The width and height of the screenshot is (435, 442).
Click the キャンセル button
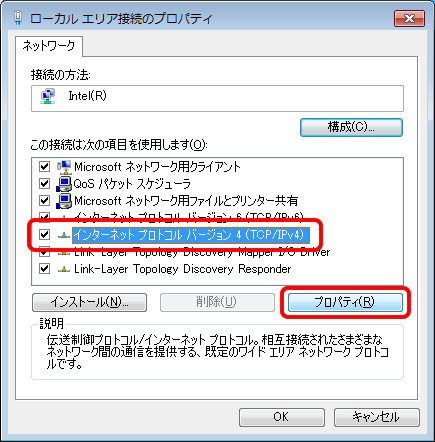tap(376, 417)
